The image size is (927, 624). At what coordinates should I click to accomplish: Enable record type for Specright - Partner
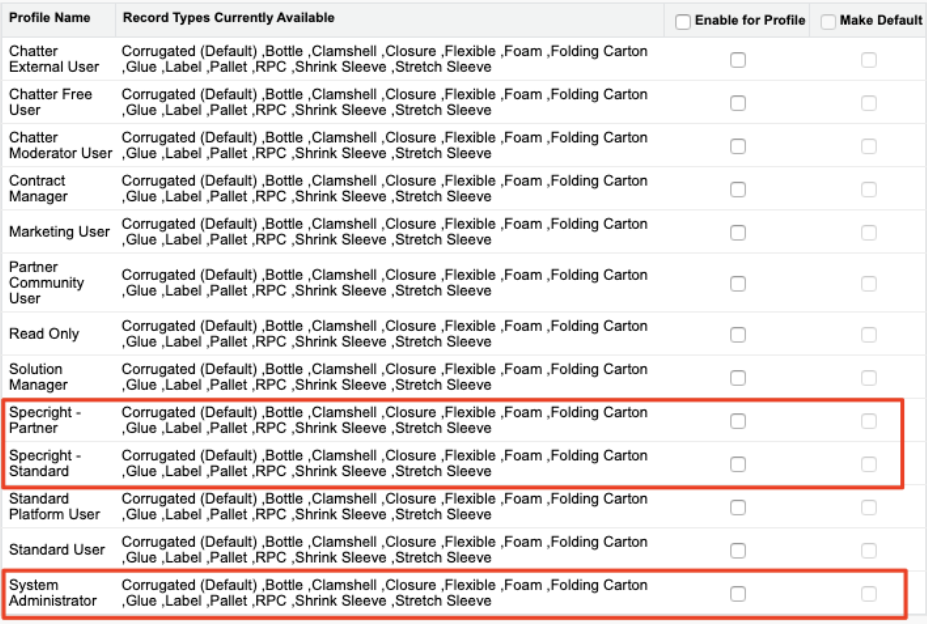tap(737, 421)
